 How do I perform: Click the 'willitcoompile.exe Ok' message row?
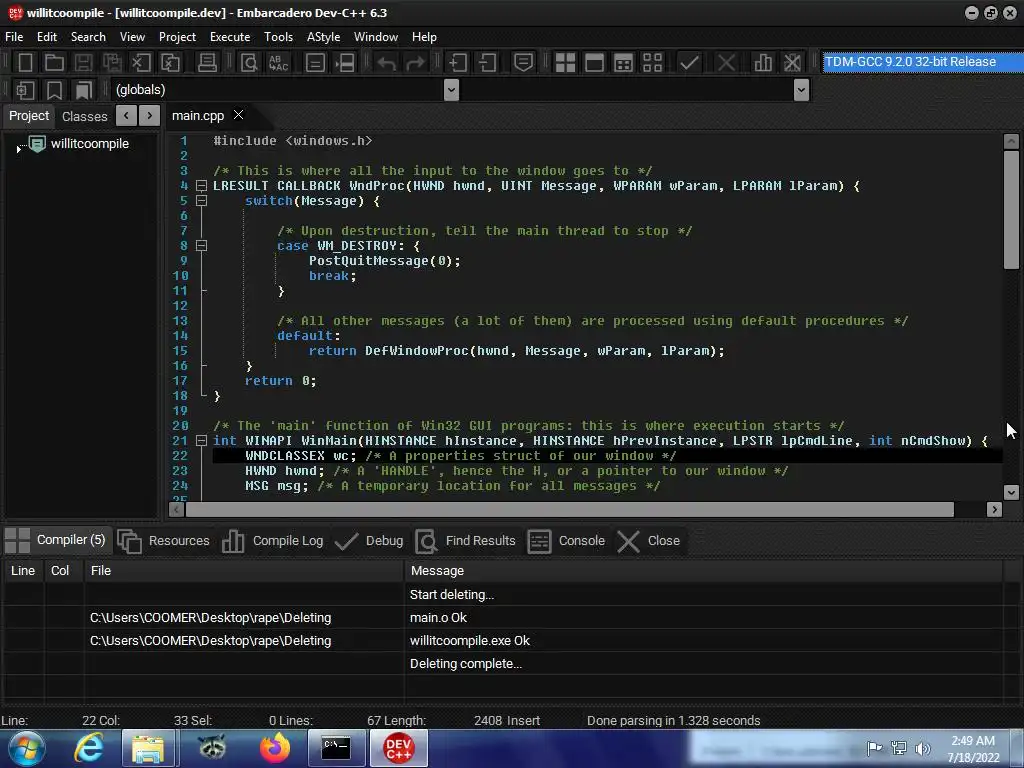click(x=502, y=641)
